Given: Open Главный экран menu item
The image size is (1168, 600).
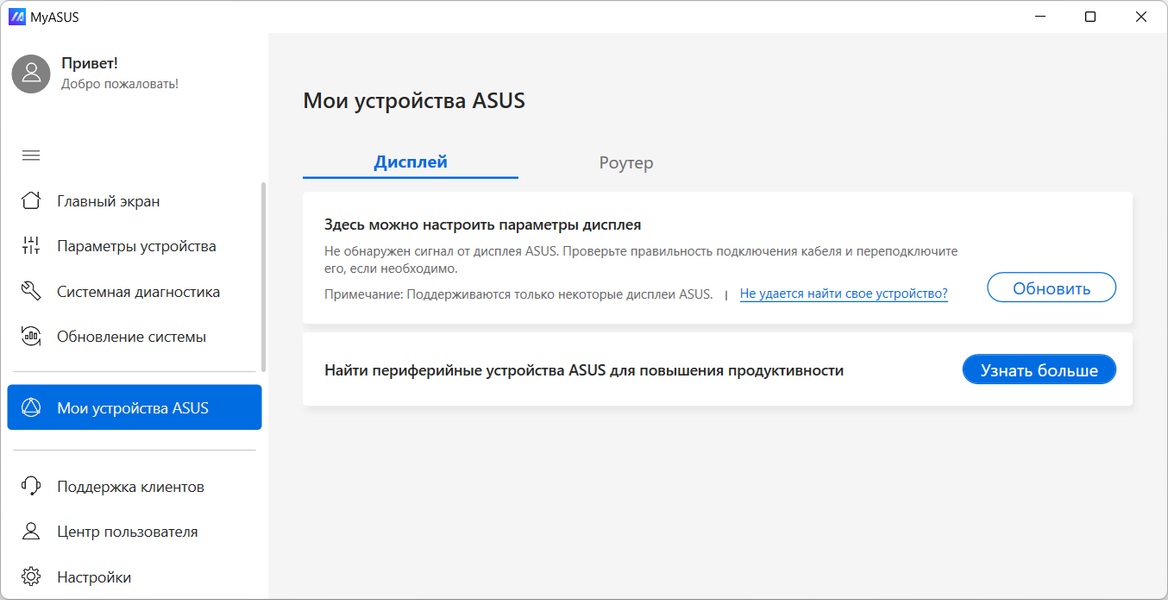Looking at the screenshot, I should (134, 201).
